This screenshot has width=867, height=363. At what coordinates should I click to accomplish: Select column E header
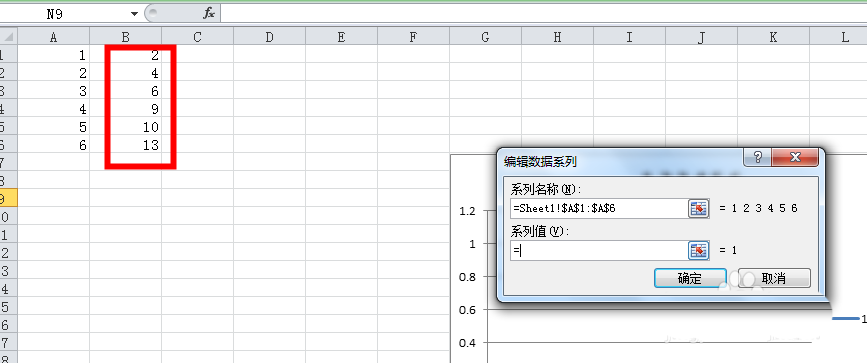click(x=341, y=37)
